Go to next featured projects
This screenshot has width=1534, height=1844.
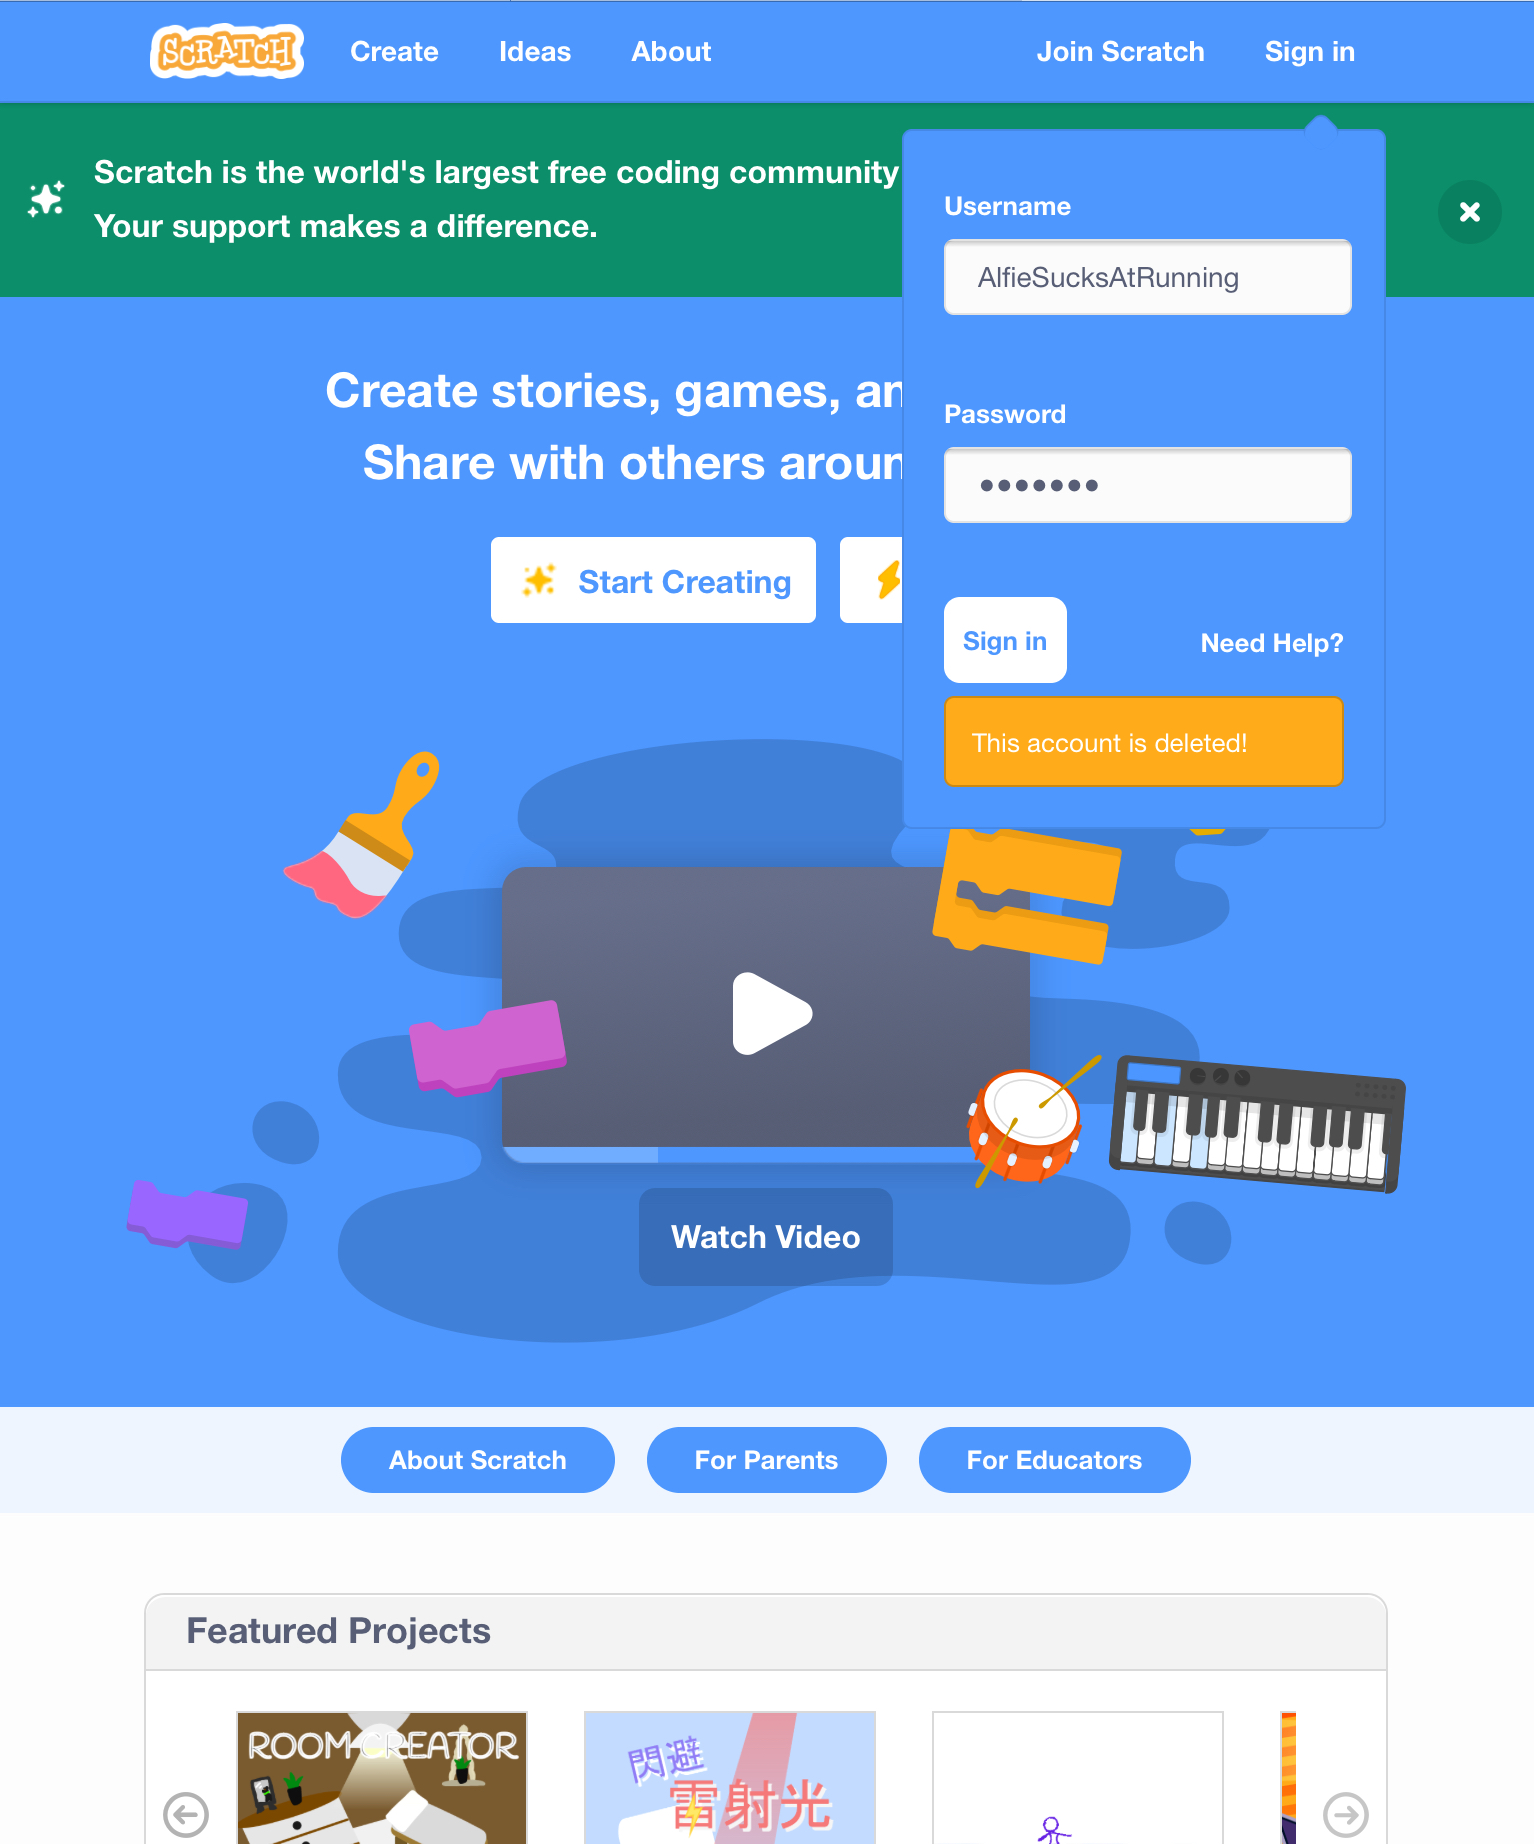1345,1814
